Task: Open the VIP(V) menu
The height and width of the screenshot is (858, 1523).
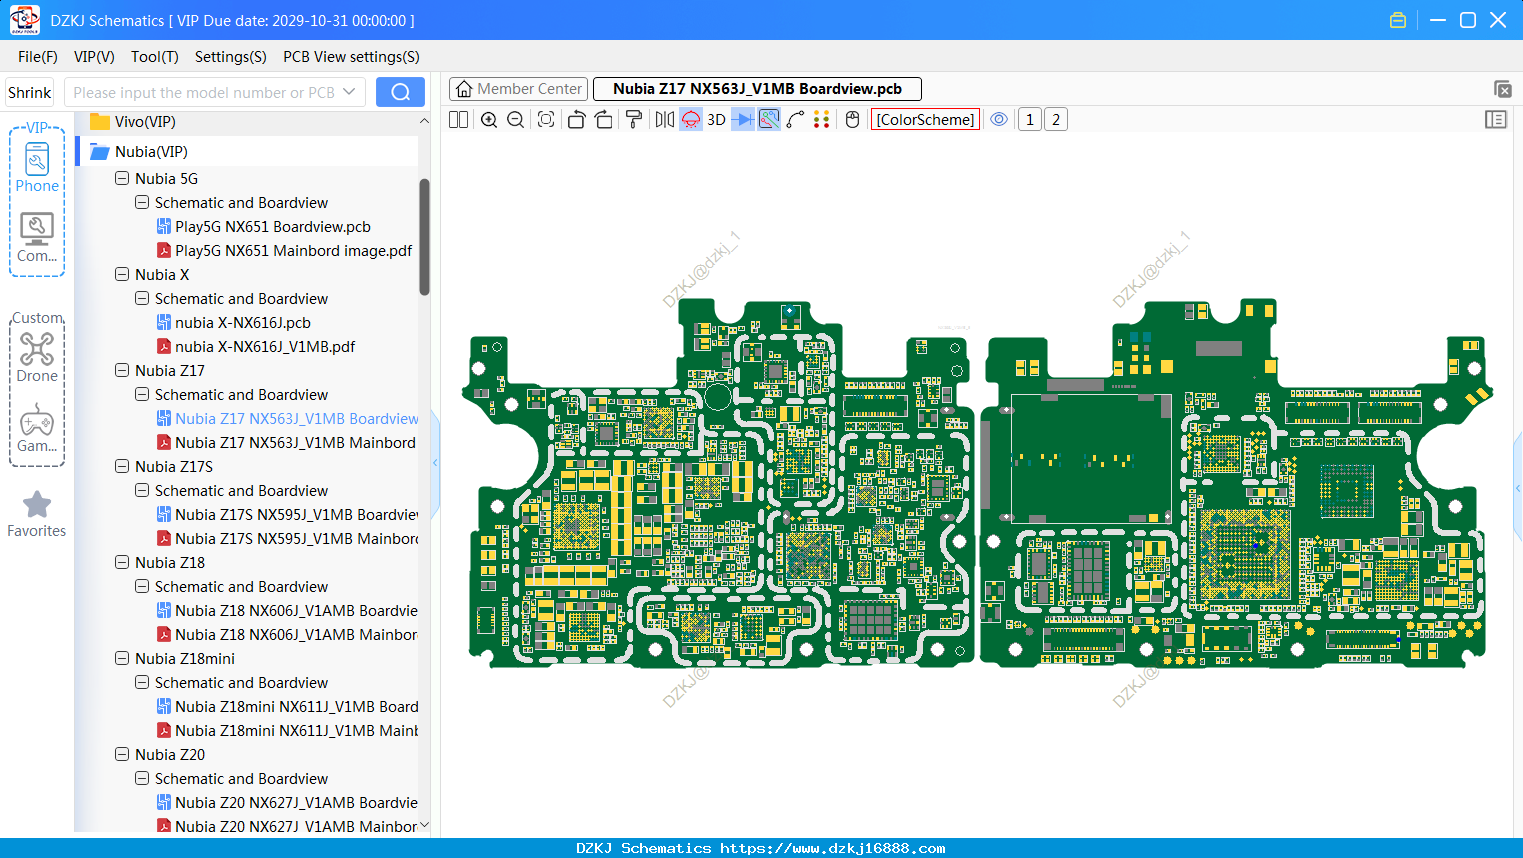Action: [94, 57]
